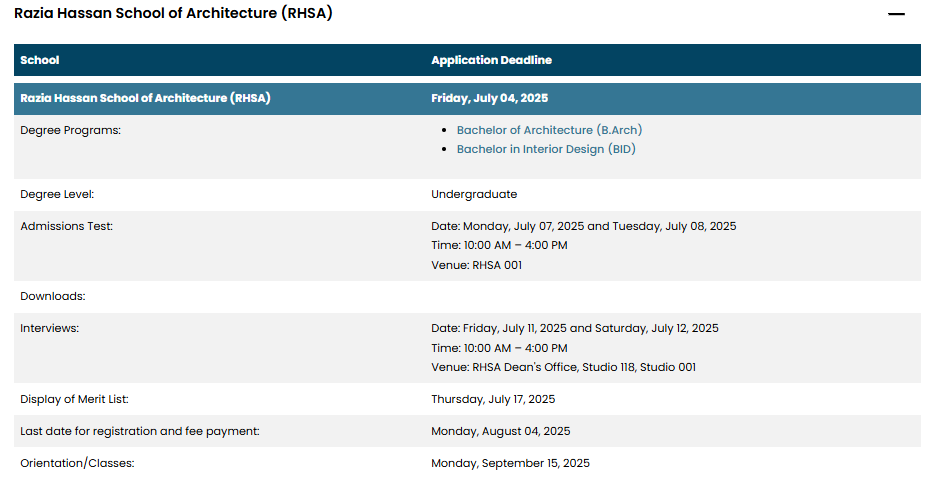932x497 pixels.
Task: Click the Downloads: label
Action: pos(53,297)
